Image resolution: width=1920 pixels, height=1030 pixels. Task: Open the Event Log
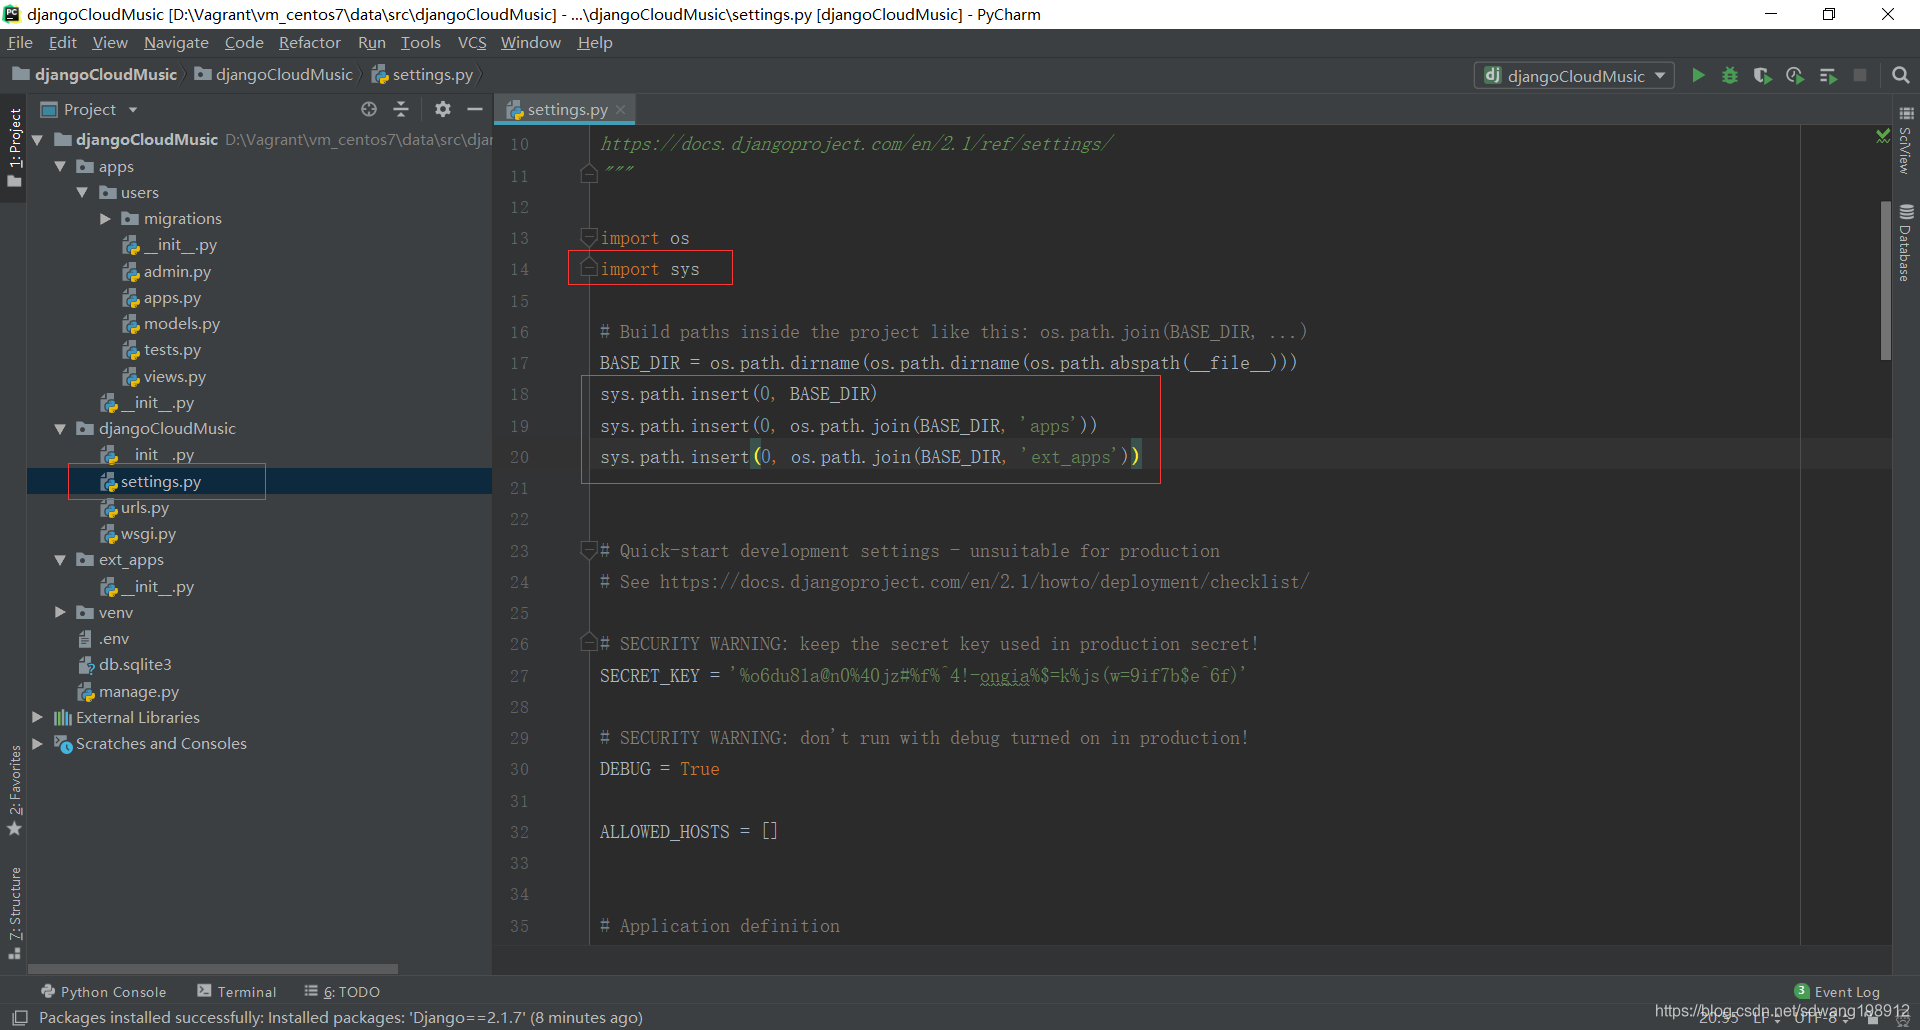click(x=1837, y=992)
